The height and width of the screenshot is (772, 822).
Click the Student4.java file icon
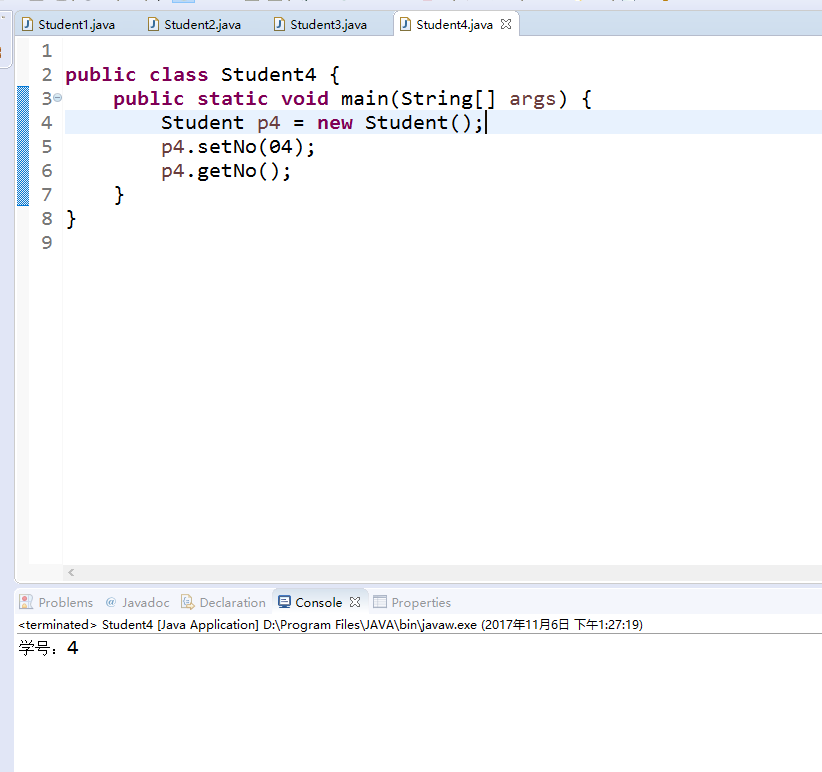(405, 24)
